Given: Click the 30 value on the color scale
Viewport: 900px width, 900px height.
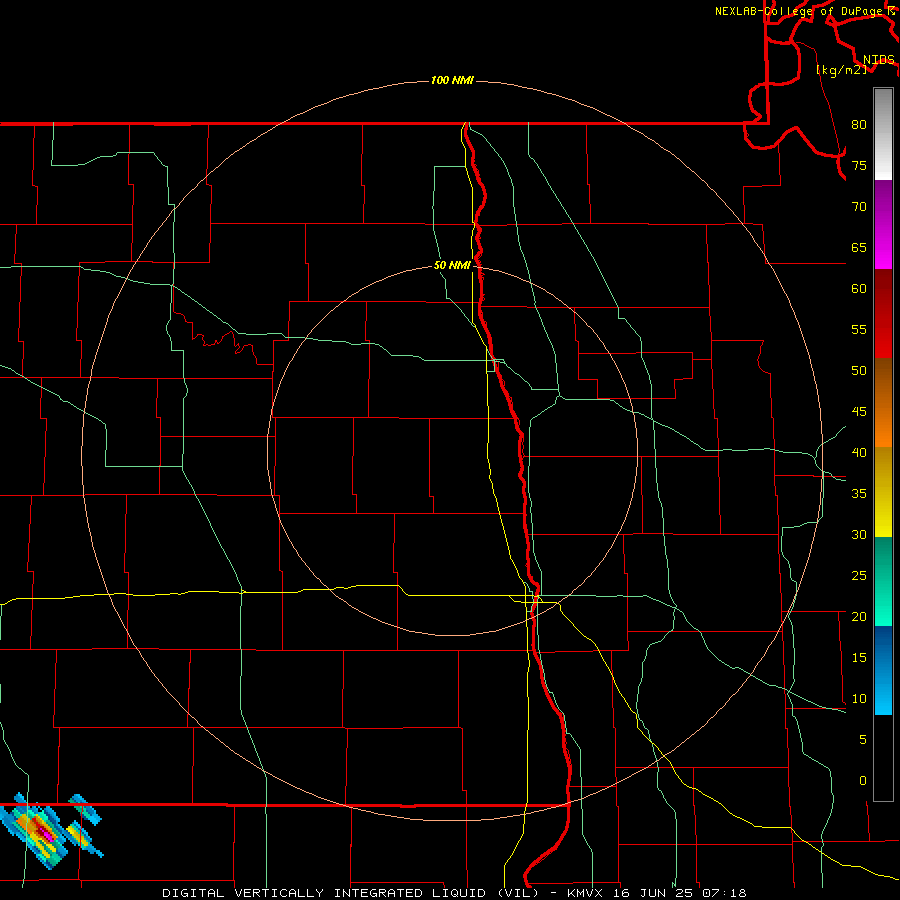Looking at the screenshot, I should coord(859,535).
